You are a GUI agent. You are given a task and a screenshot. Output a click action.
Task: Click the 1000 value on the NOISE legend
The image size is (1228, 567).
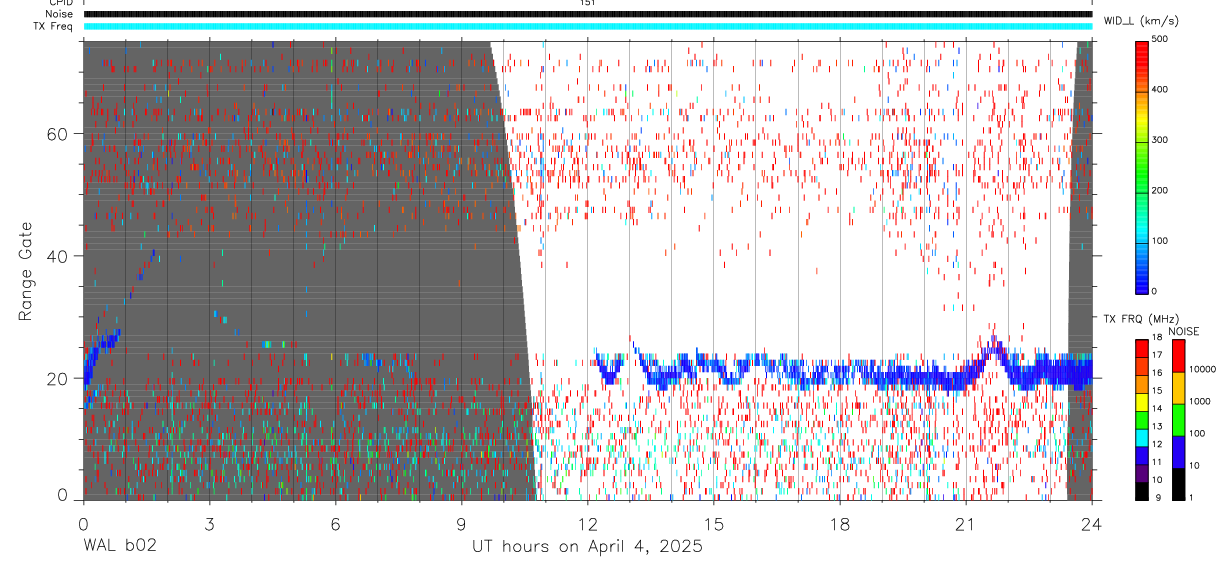(1200, 401)
